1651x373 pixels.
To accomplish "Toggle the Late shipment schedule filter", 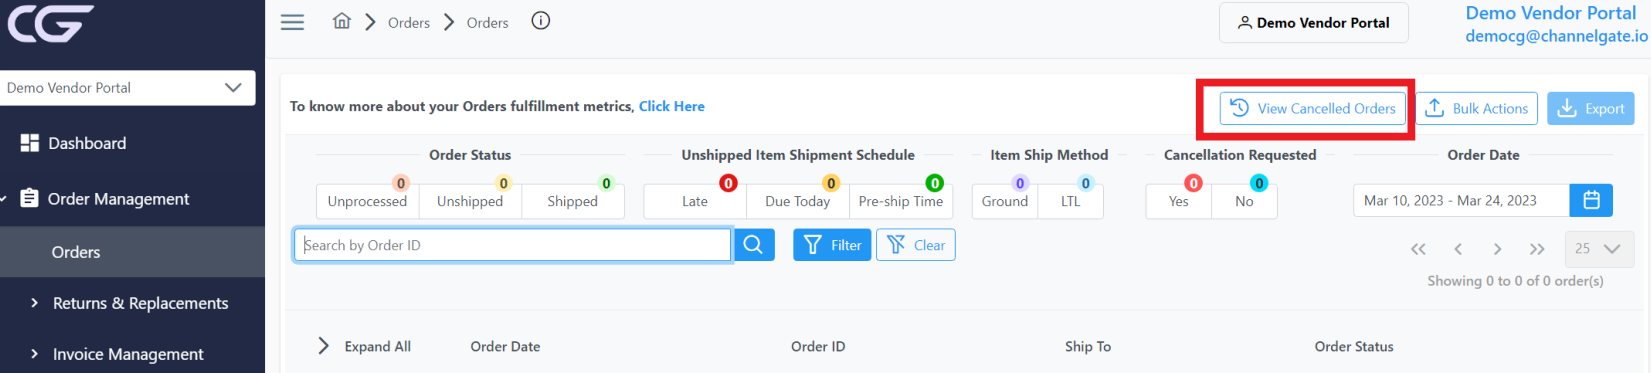I will (695, 201).
